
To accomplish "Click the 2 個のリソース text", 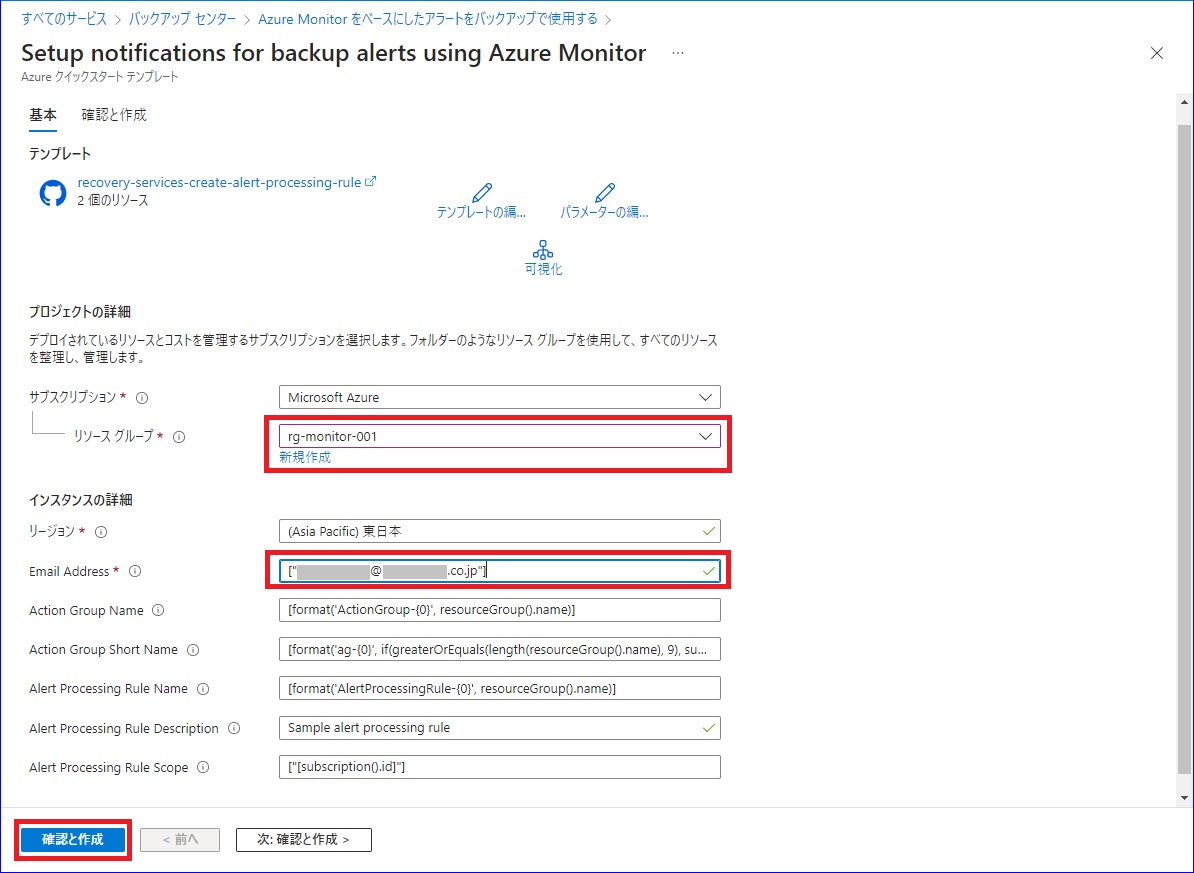I will tap(113, 200).
